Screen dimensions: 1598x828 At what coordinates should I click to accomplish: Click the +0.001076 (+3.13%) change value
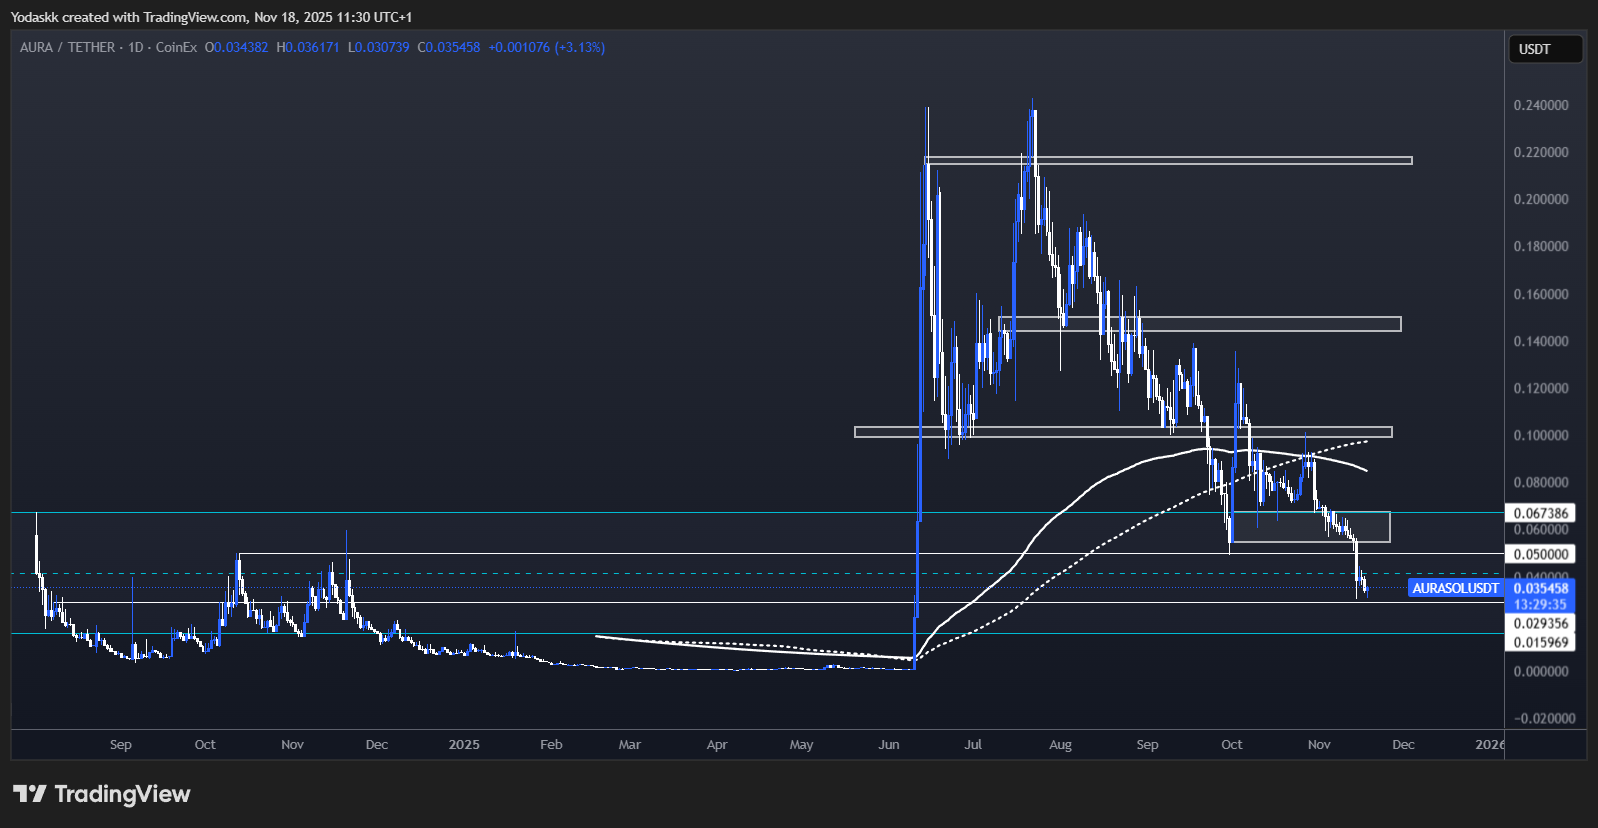pos(546,47)
